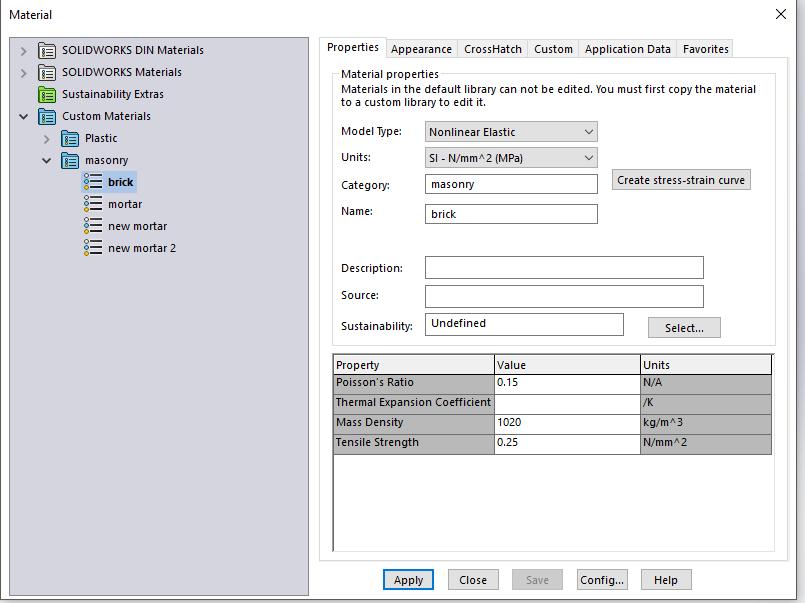Open the Units dropdown
This screenshot has width=805, height=603.
tap(589, 158)
